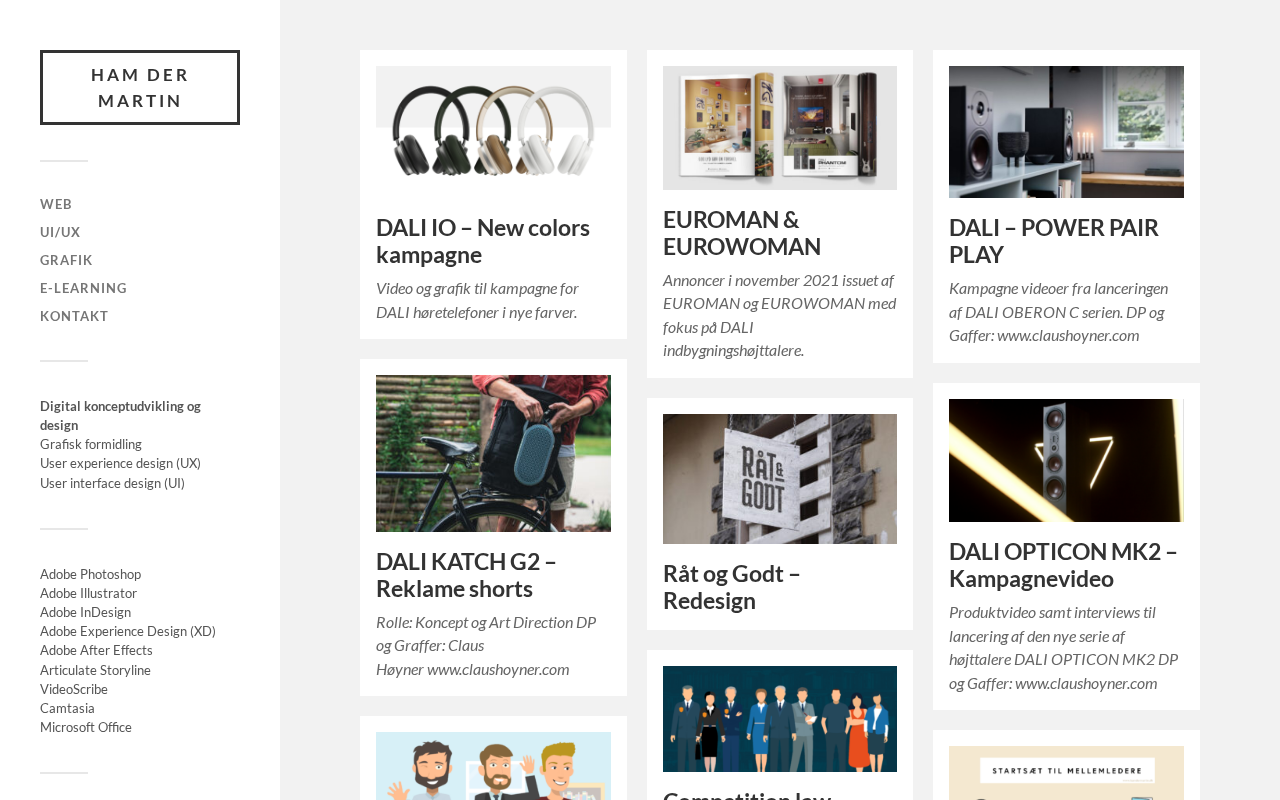1280x800 pixels.
Task: Click the 'Kampagne videoer fra lanceringen' description
Action: [x=1058, y=312]
